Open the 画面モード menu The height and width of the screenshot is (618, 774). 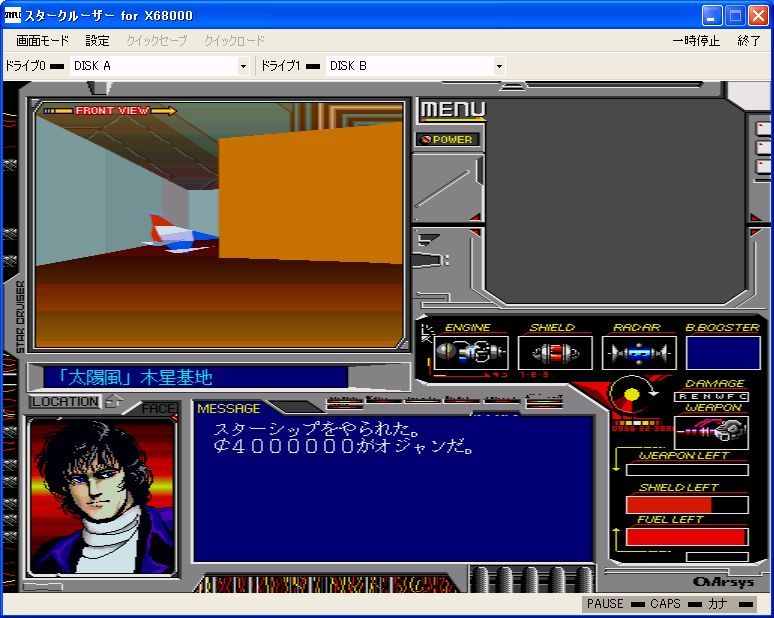pyautogui.click(x=42, y=40)
